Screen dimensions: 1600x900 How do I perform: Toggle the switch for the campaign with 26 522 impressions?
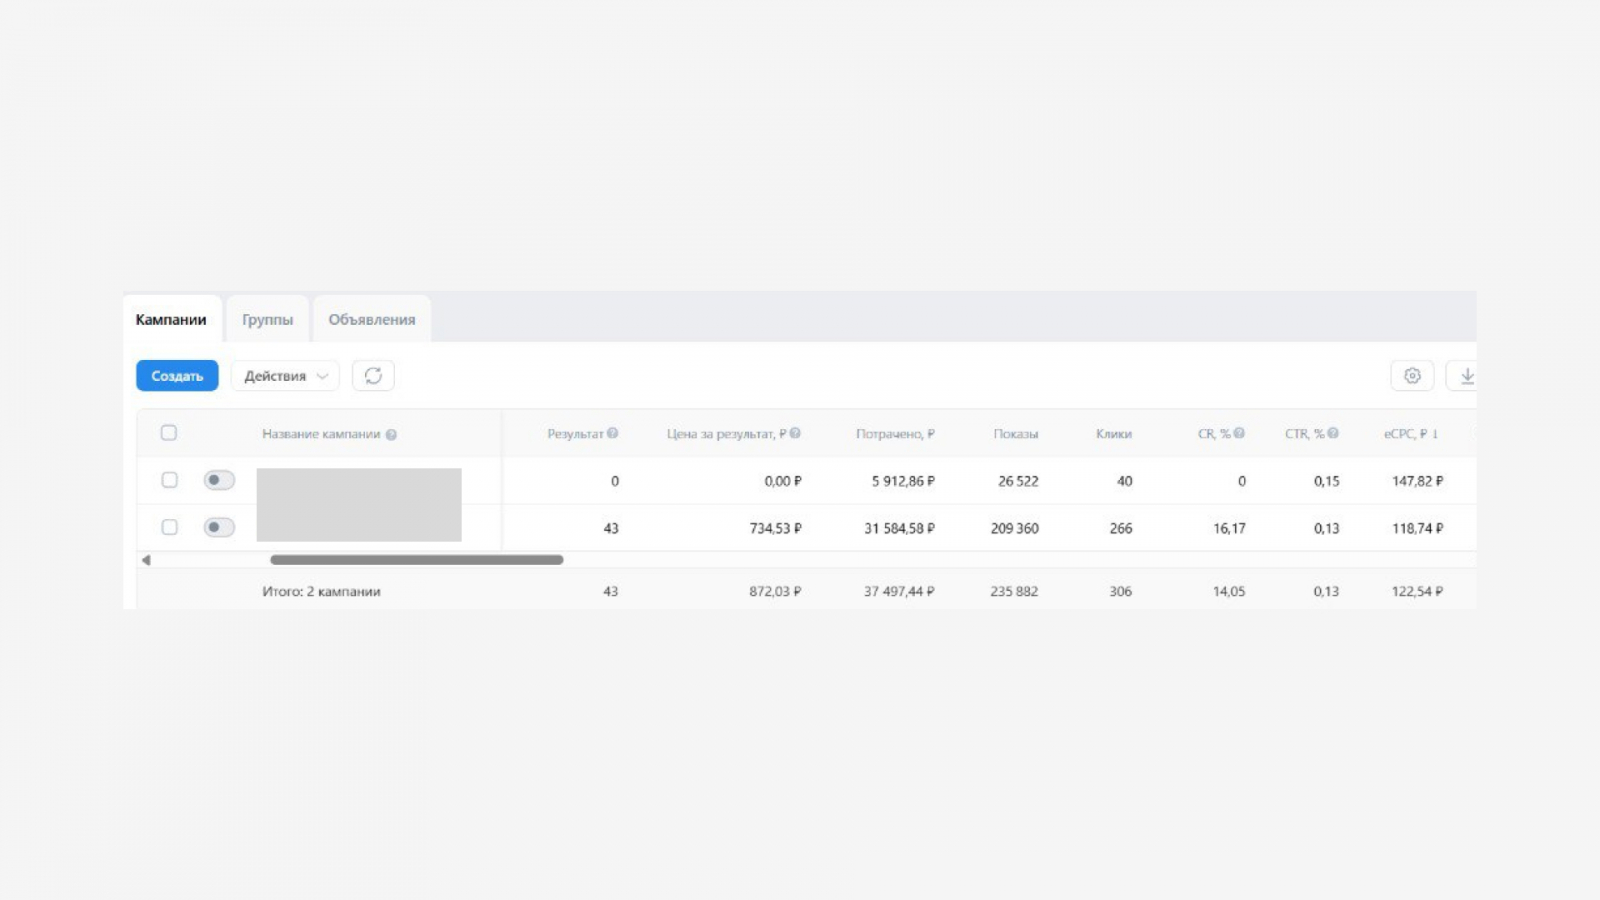pos(219,480)
